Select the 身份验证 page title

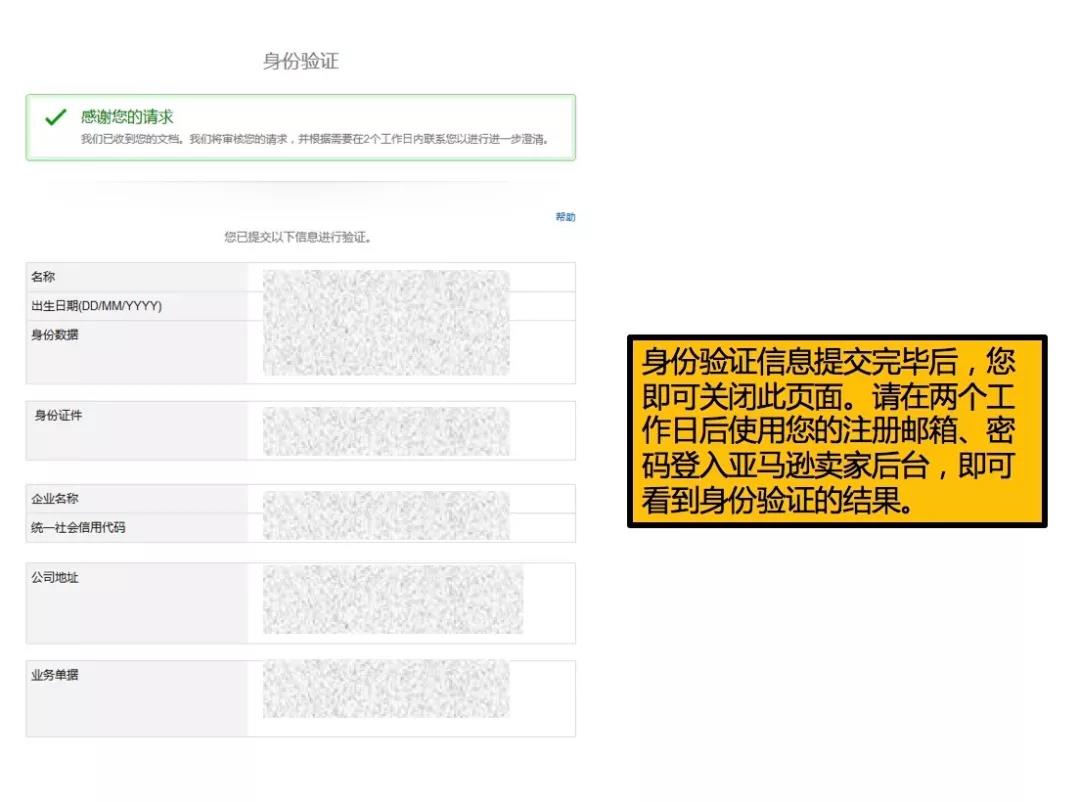coord(298,62)
